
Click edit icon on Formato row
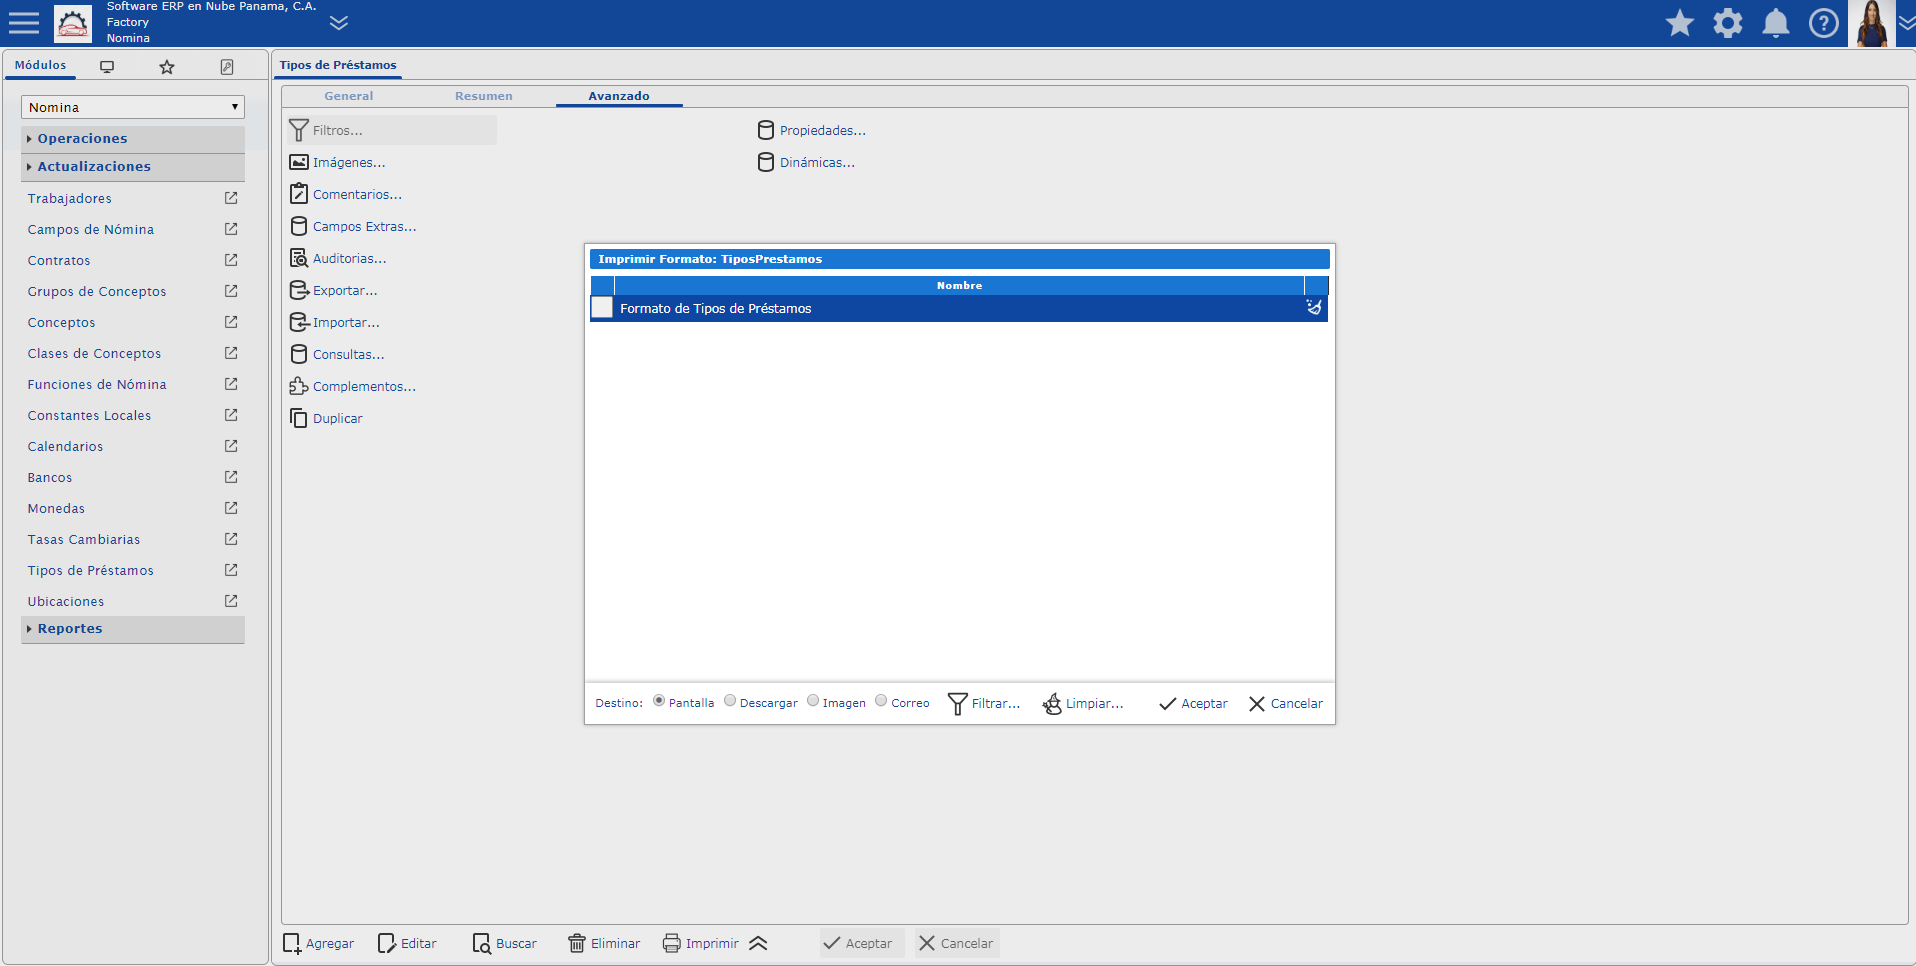pyautogui.click(x=1314, y=308)
